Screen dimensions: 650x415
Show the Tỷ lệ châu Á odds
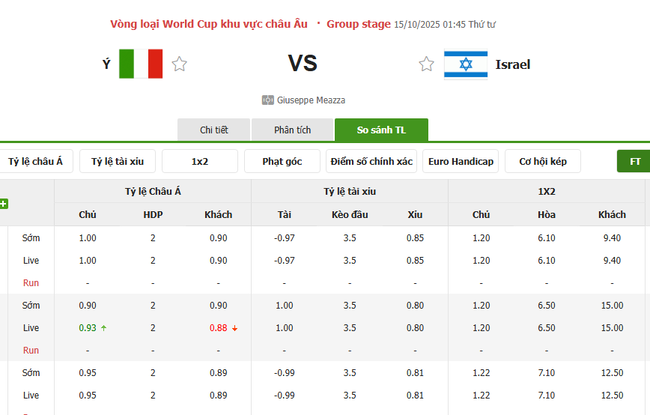tap(35, 161)
